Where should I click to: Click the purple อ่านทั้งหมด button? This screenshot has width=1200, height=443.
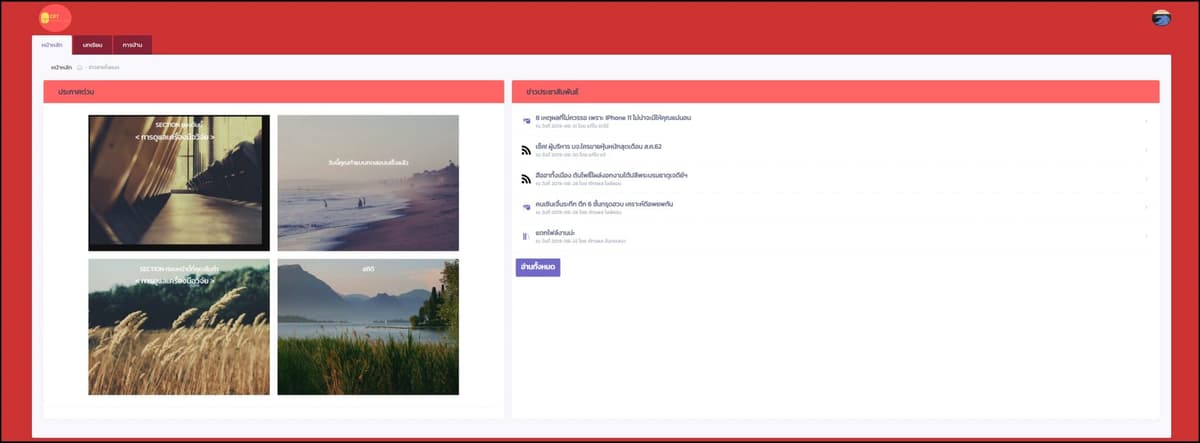pos(538,267)
